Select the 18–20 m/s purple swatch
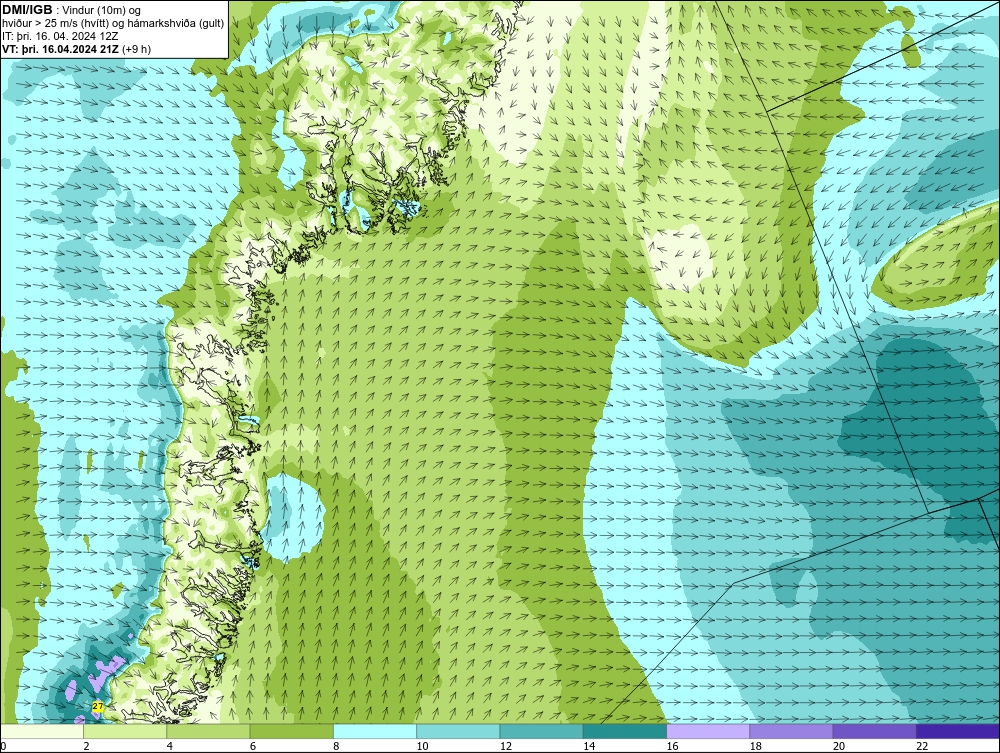This screenshot has width=1000, height=753. 791,731
